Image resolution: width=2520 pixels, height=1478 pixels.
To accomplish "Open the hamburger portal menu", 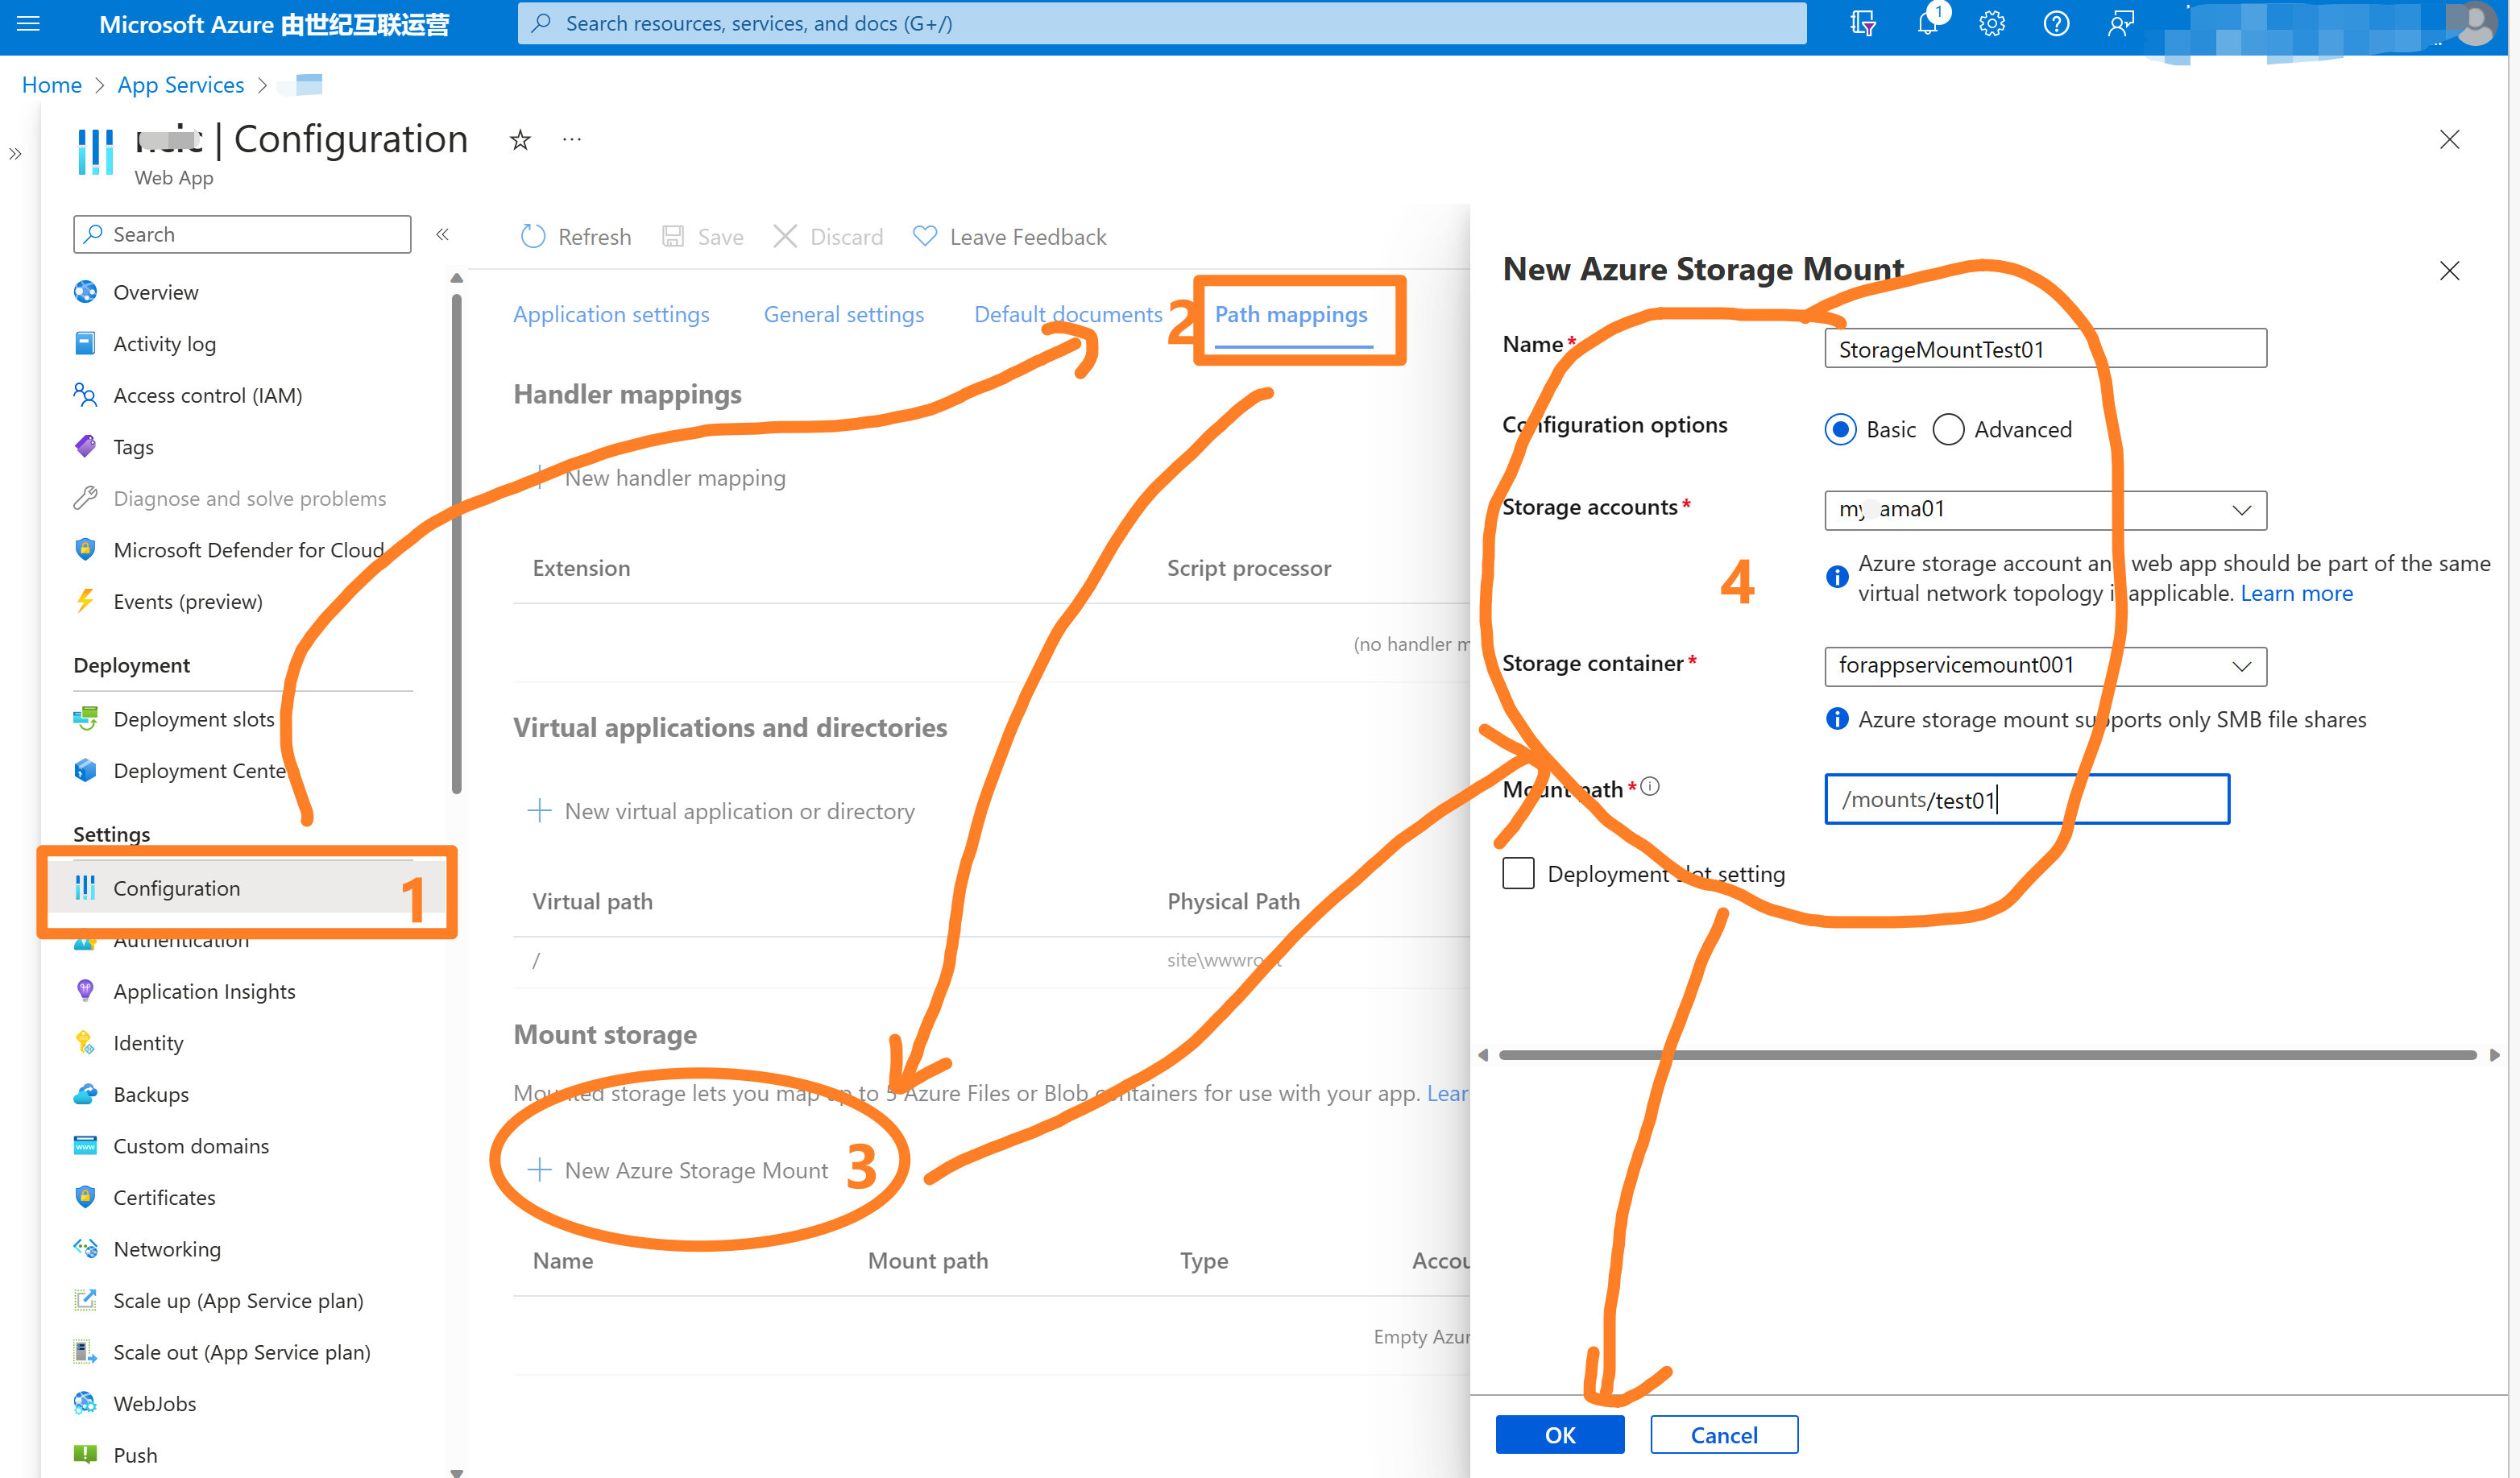I will click(x=29, y=23).
